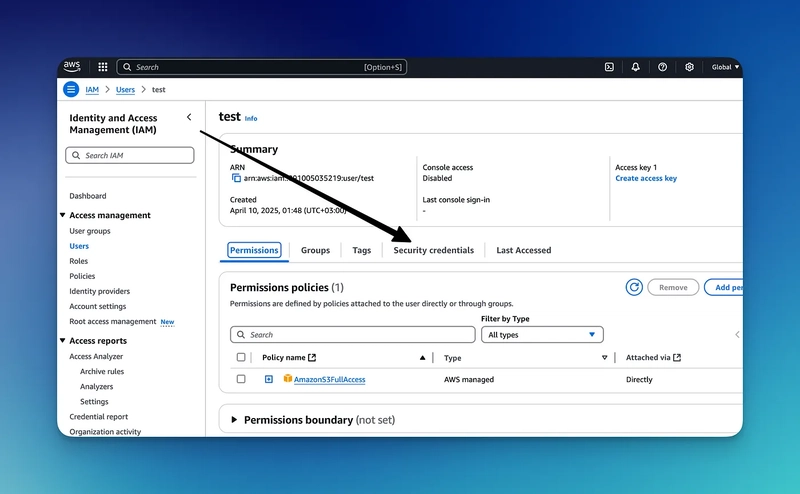Go to IAM breadcrumb link
800x494 pixels.
pos(92,89)
